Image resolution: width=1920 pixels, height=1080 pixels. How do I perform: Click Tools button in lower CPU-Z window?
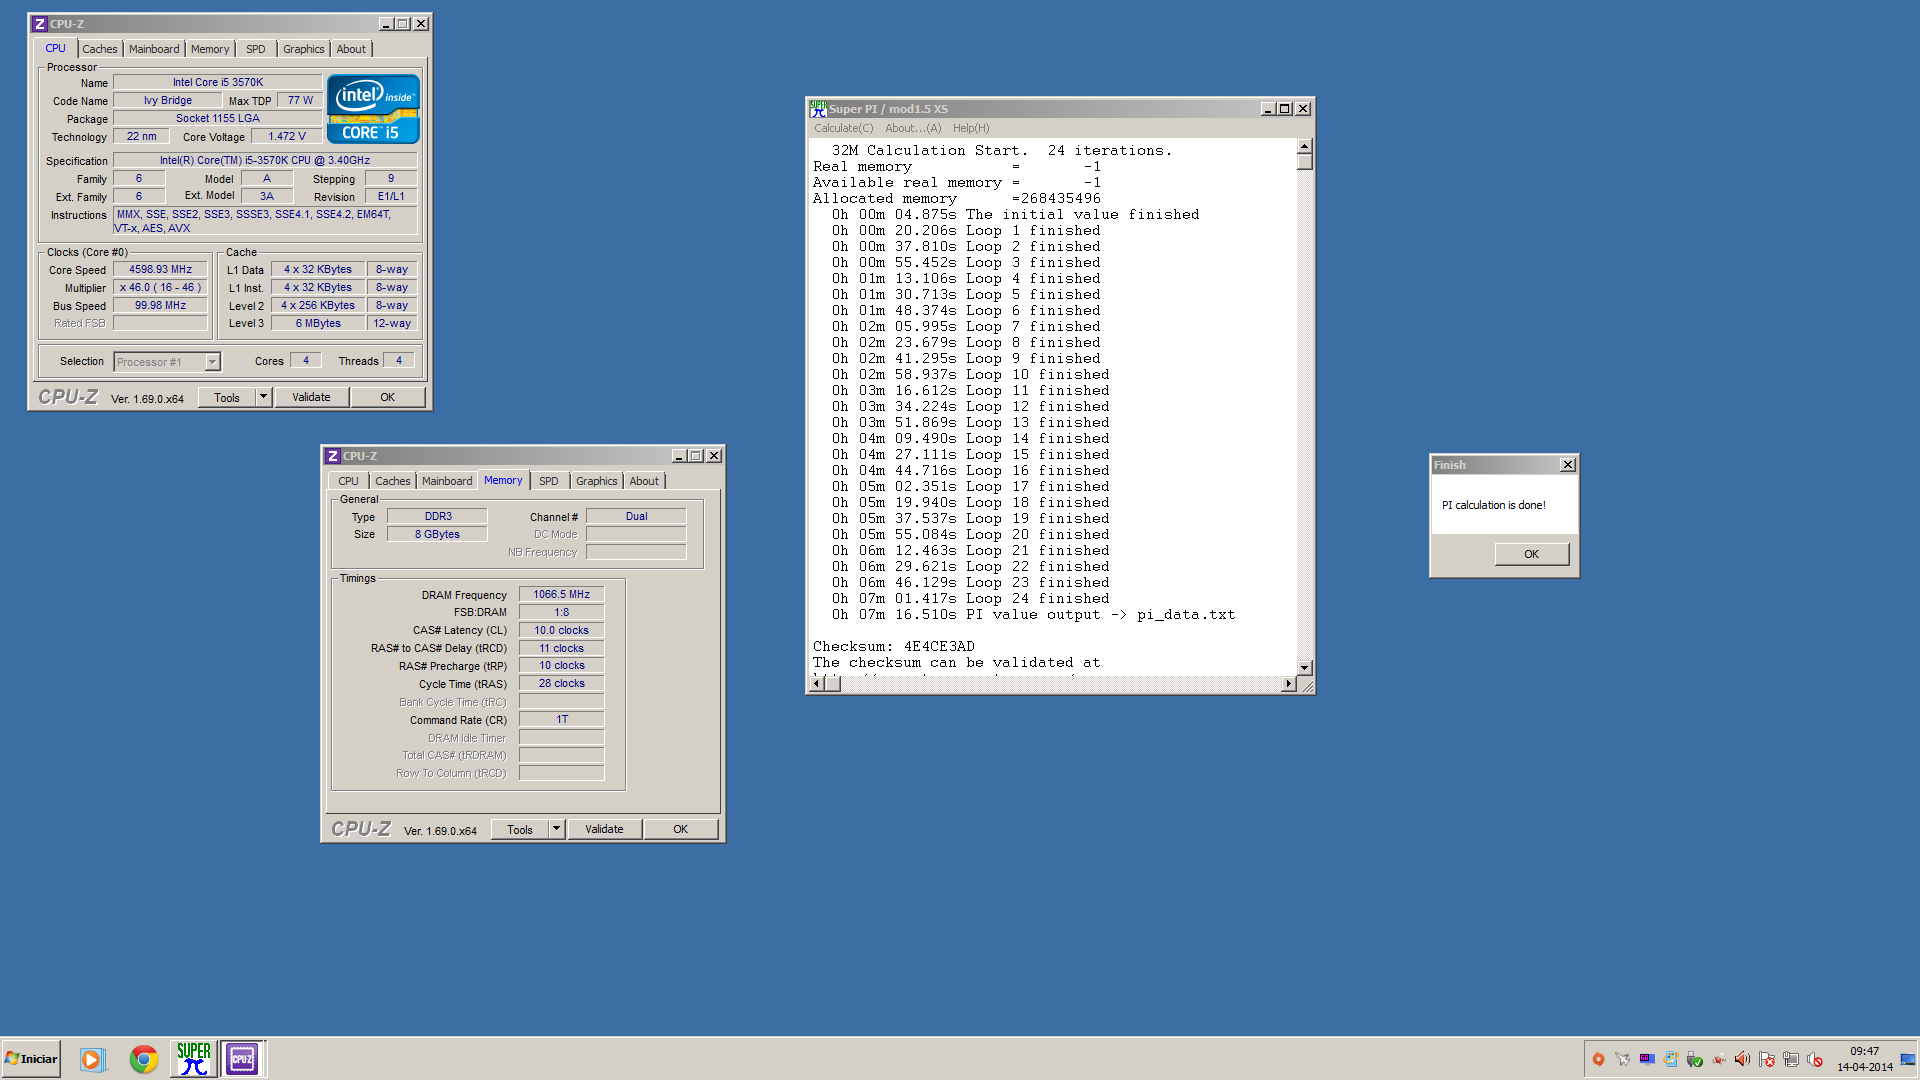(520, 829)
